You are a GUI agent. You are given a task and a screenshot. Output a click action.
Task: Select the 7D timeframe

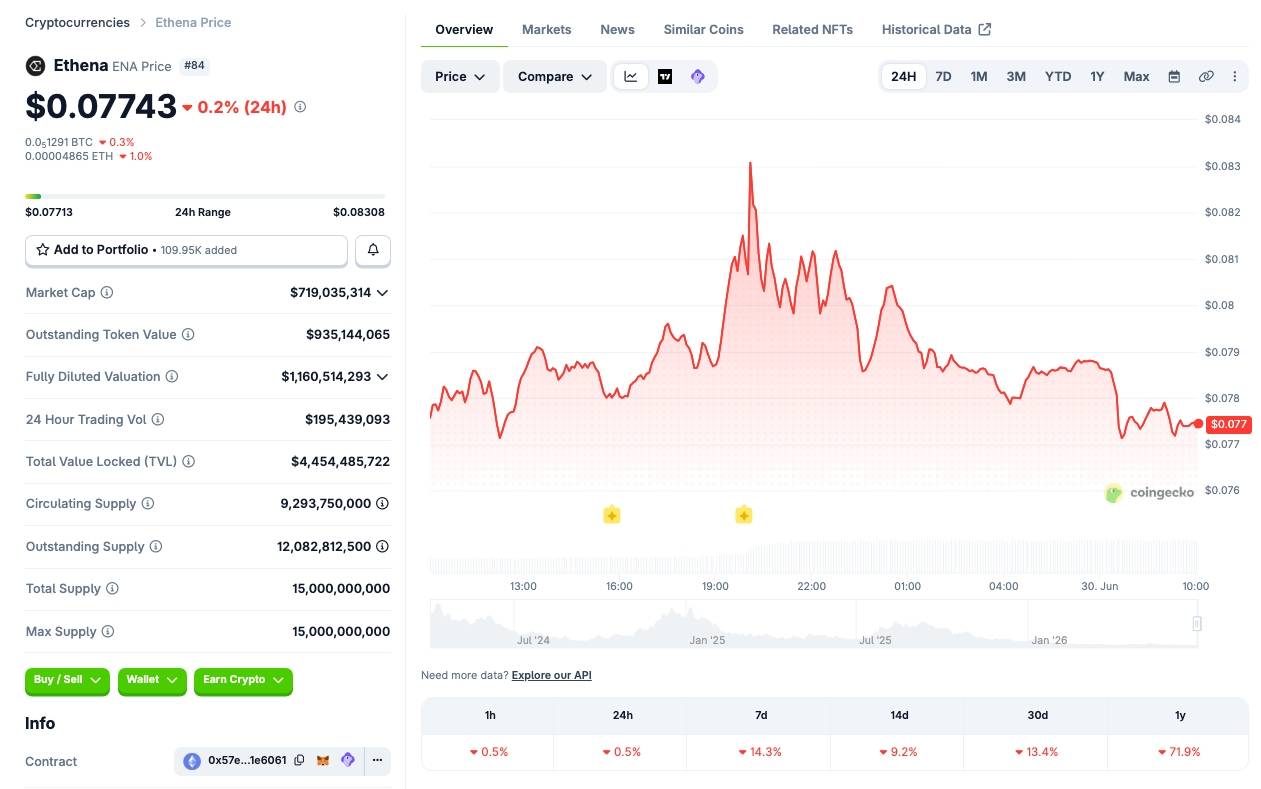[943, 77]
